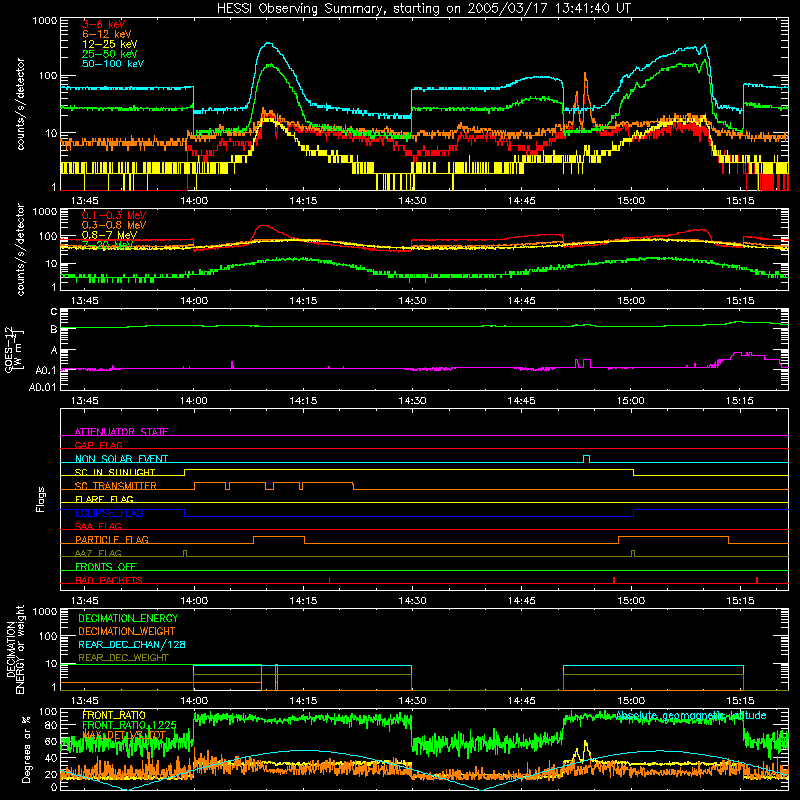Select the 6-12 keV legend label
The image size is (800, 800).
pos(107,34)
